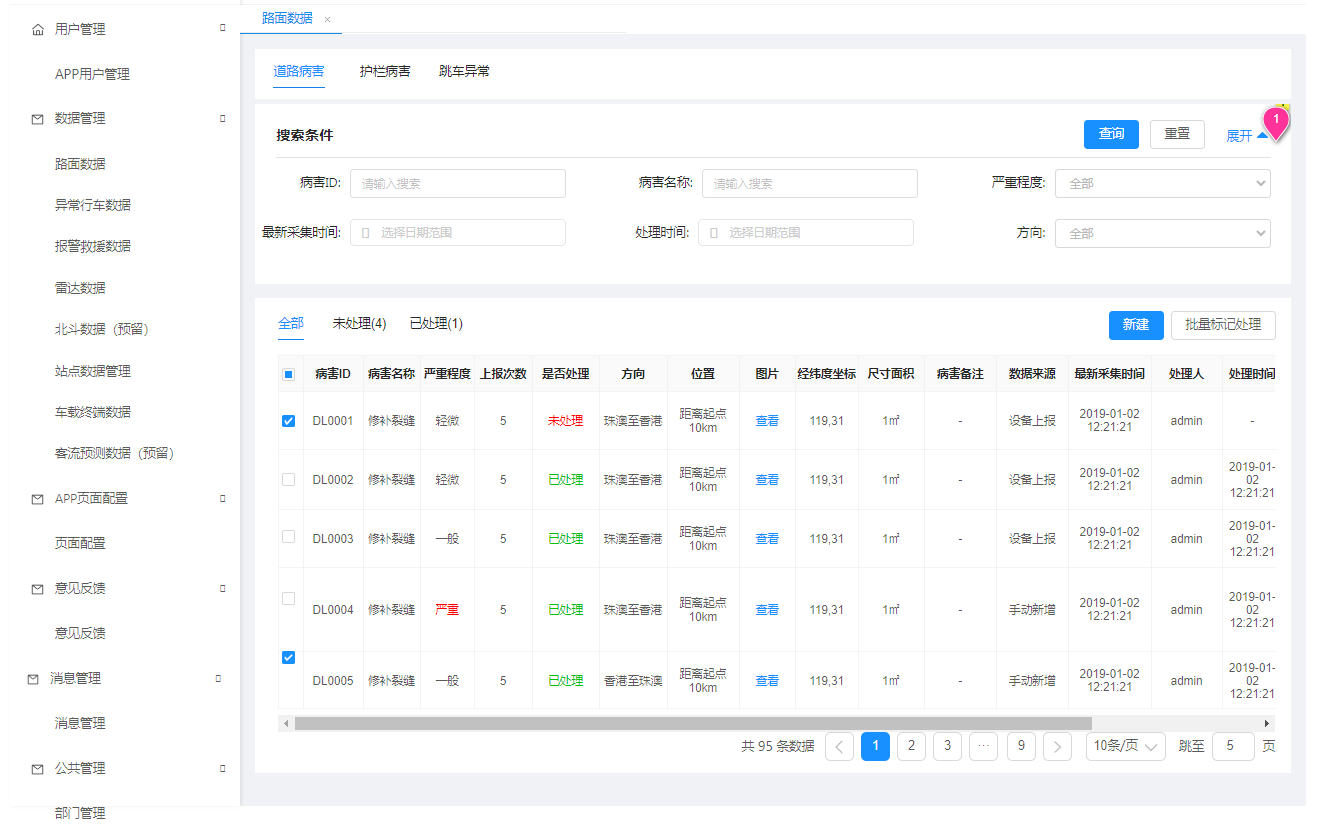Open the 10条/页 page size dropdown

click(x=1125, y=746)
